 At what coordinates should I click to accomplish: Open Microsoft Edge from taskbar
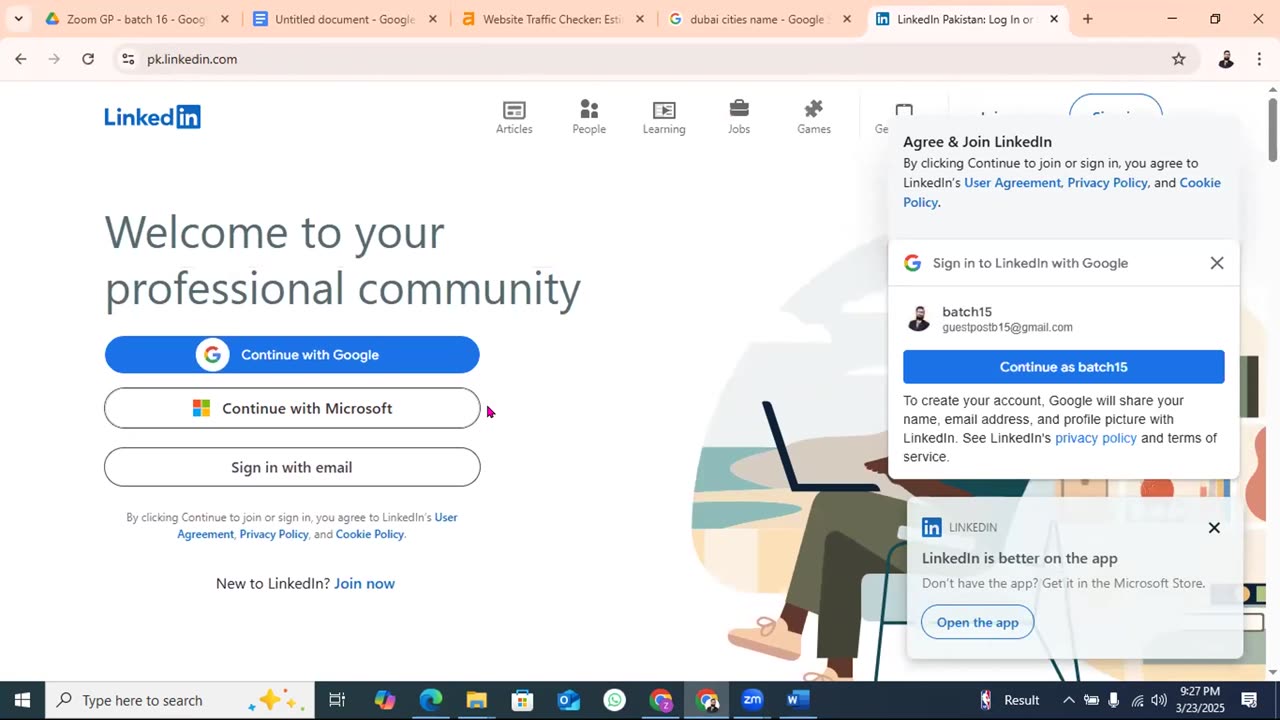[431, 700]
